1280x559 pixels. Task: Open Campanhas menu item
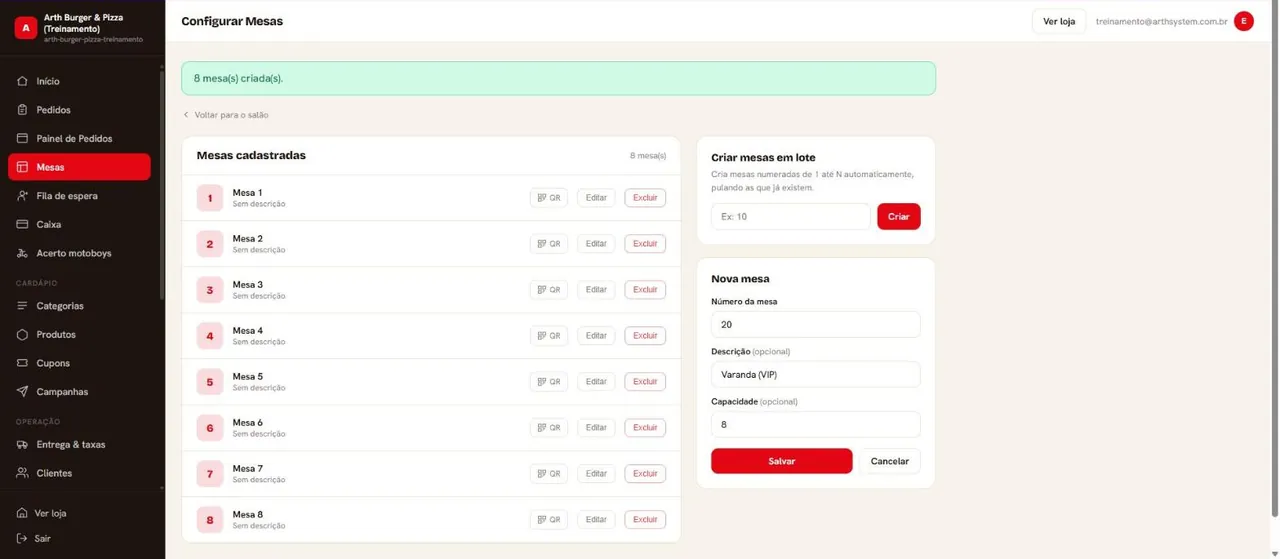[x=79, y=392]
